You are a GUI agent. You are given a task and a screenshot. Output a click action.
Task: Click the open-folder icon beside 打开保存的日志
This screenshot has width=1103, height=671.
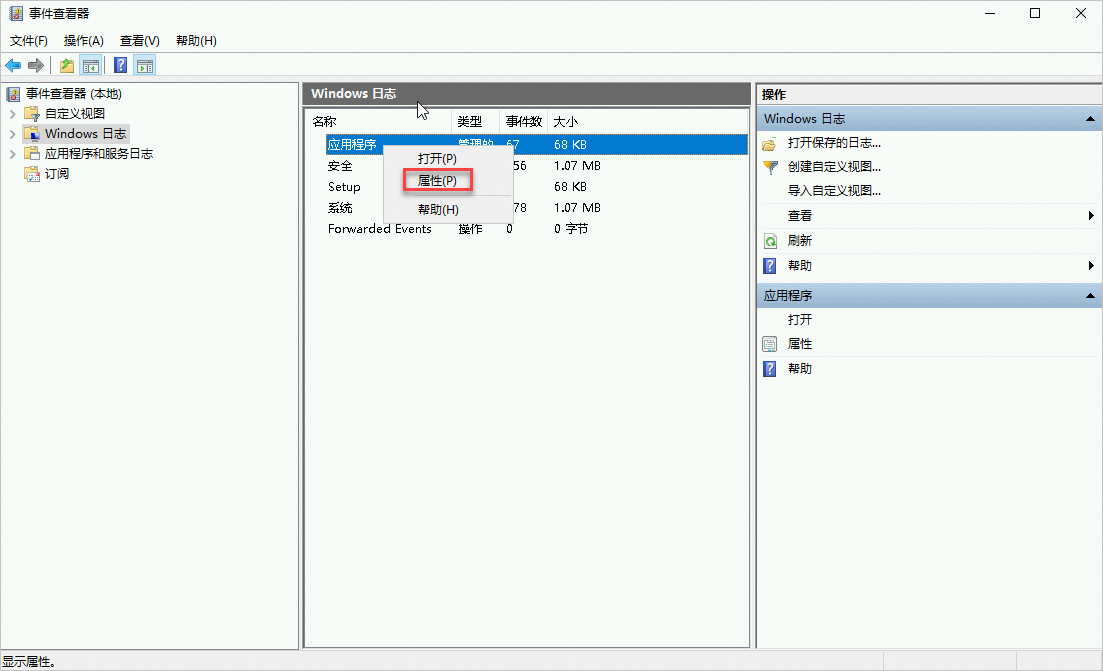(x=769, y=144)
